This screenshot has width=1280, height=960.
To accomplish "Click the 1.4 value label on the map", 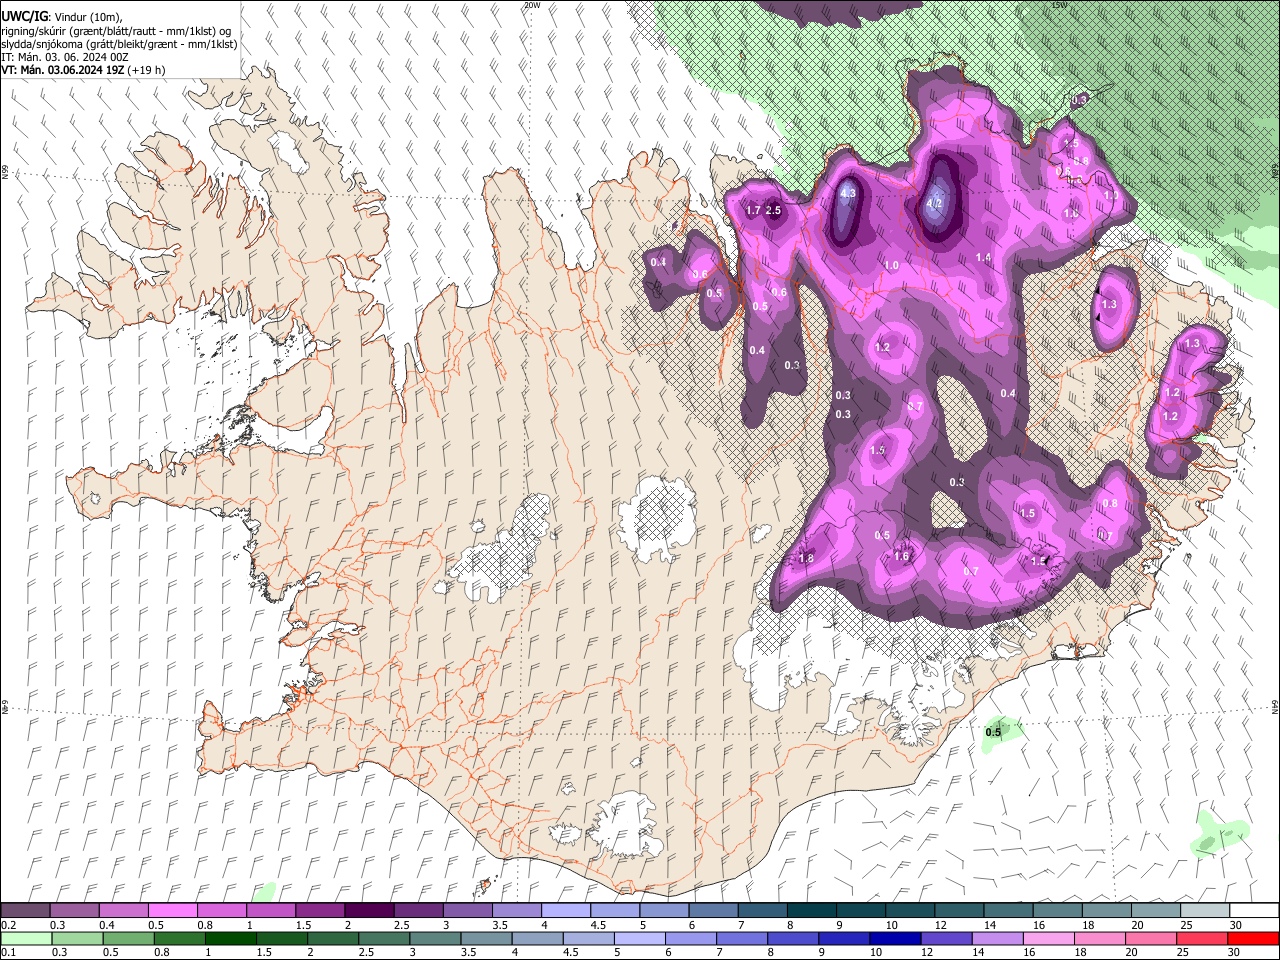I will point(983,257).
